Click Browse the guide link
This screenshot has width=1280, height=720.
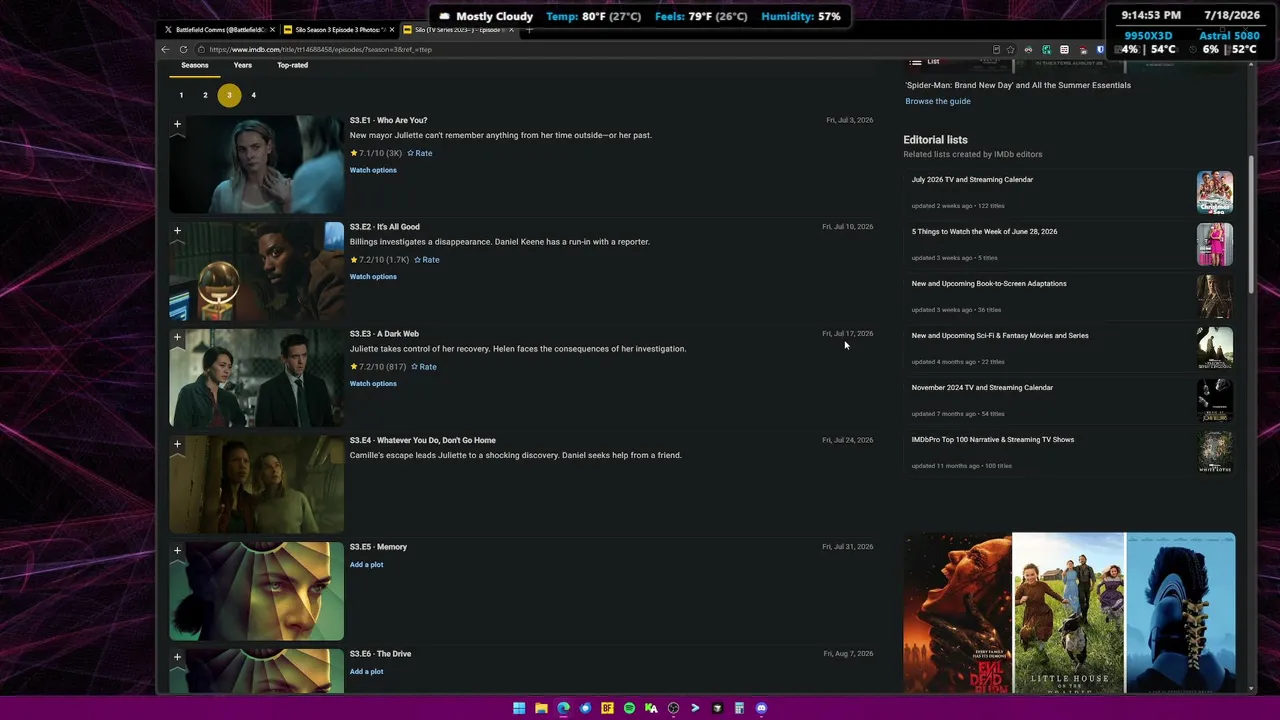click(938, 101)
